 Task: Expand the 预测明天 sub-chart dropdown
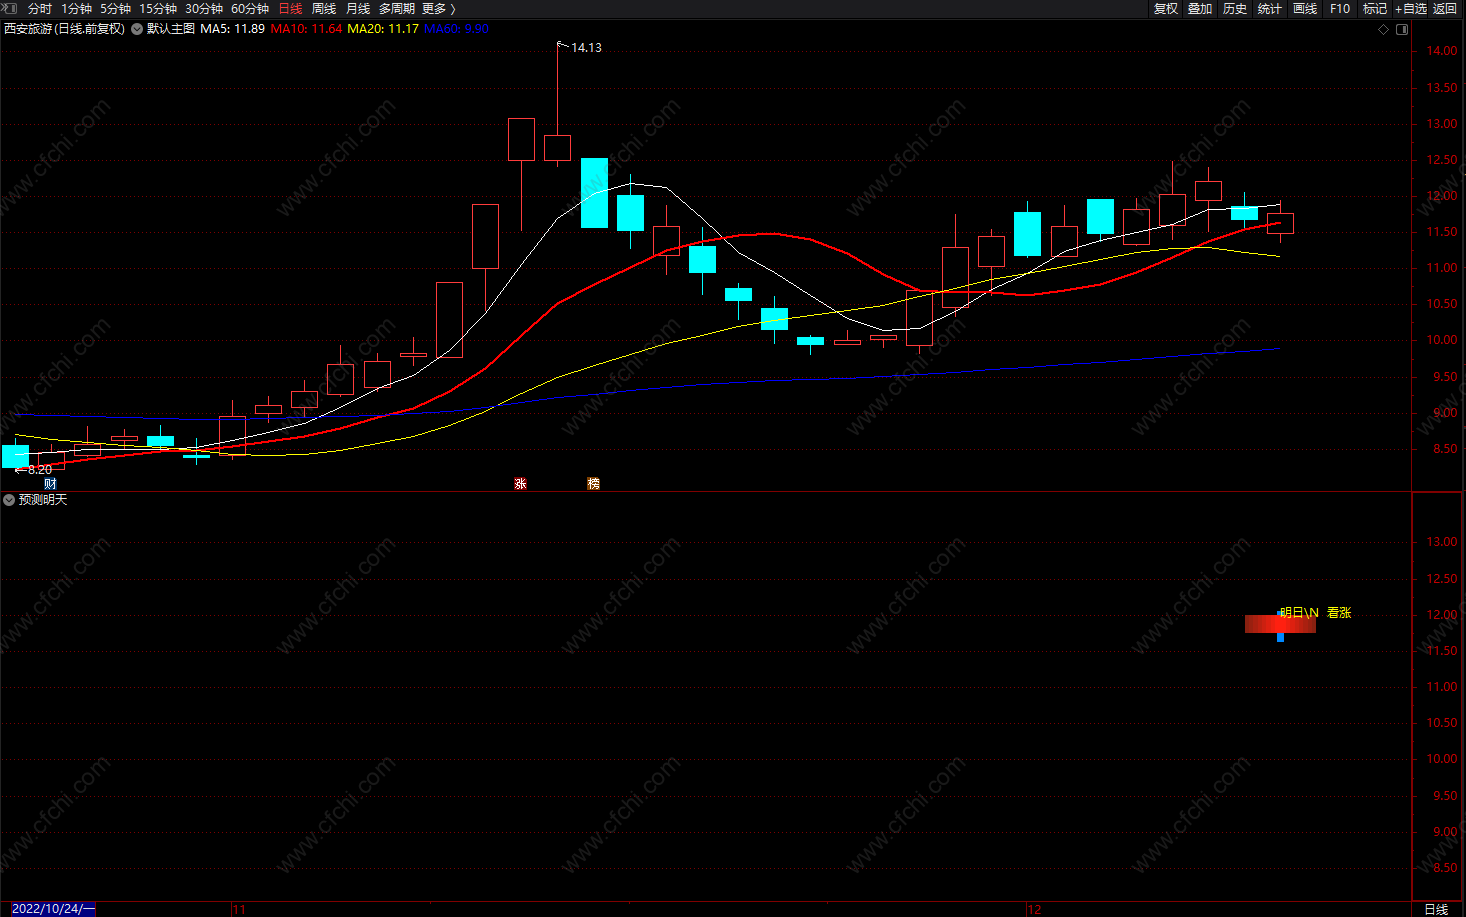9,499
